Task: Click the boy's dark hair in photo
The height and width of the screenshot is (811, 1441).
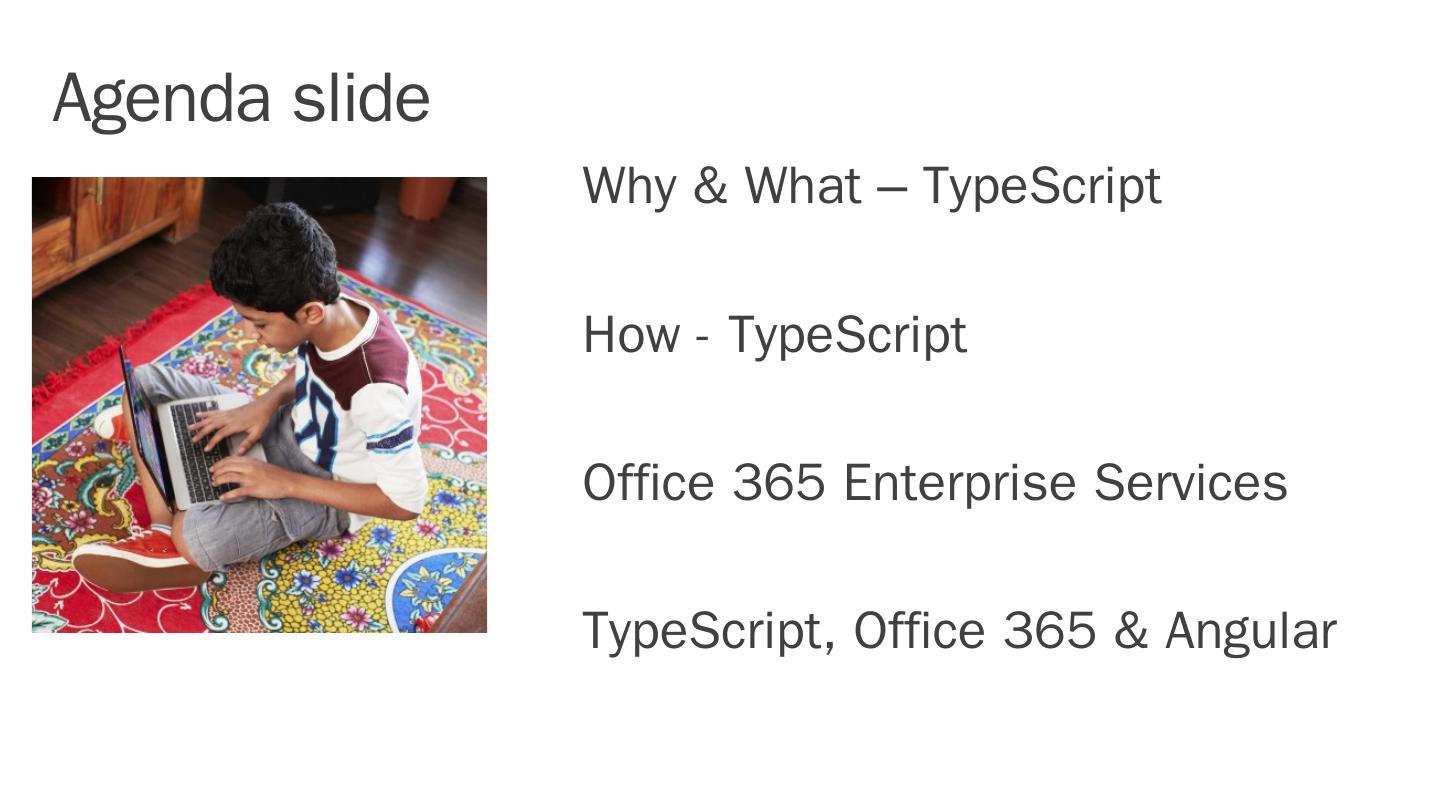Action: click(273, 255)
